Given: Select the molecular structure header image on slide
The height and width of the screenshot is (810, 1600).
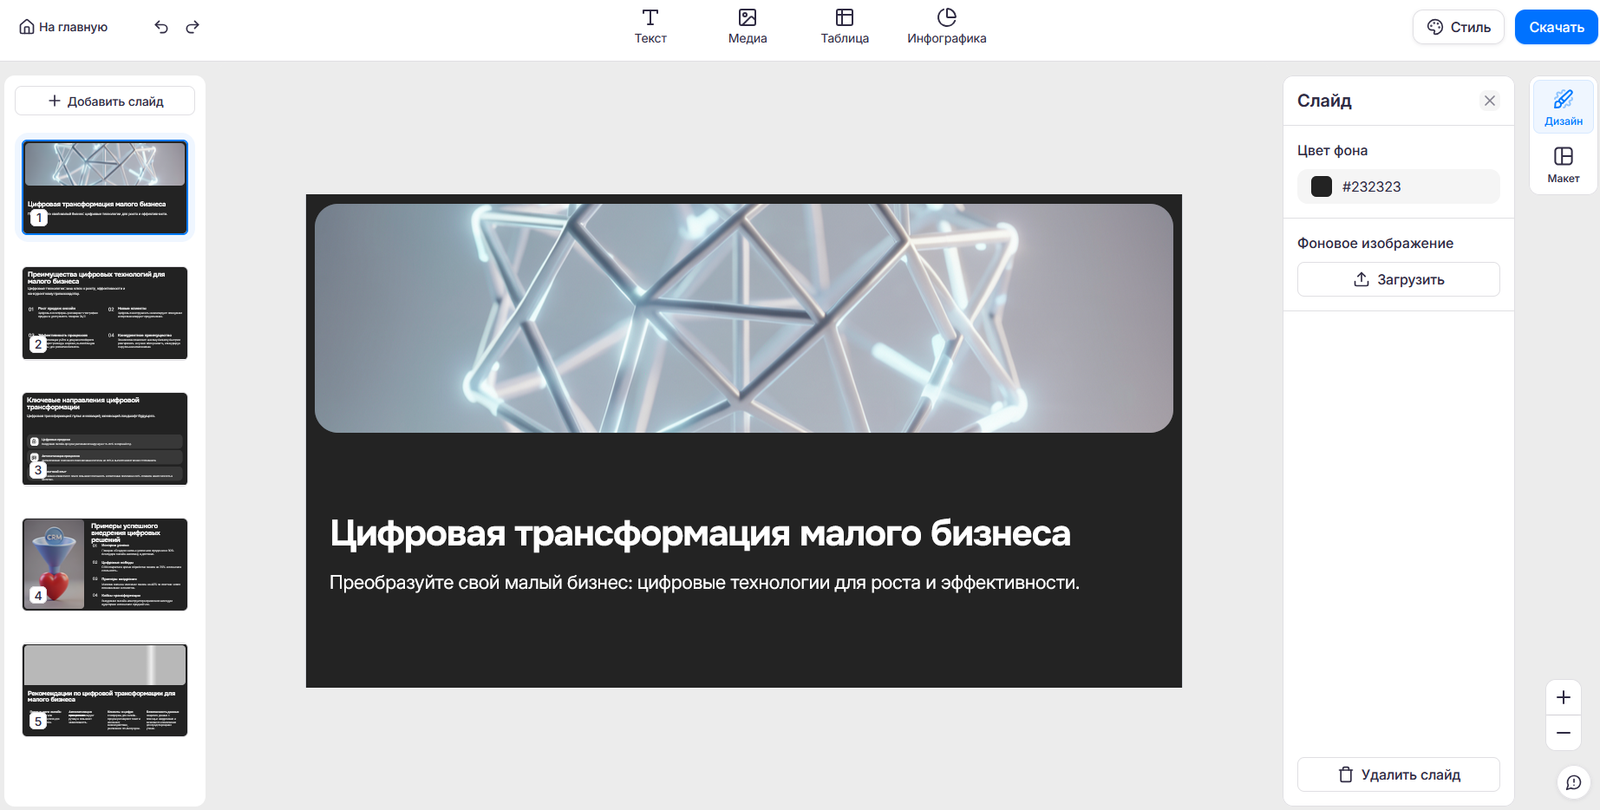Looking at the screenshot, I should pyautogui.click(x=744, y=318).
